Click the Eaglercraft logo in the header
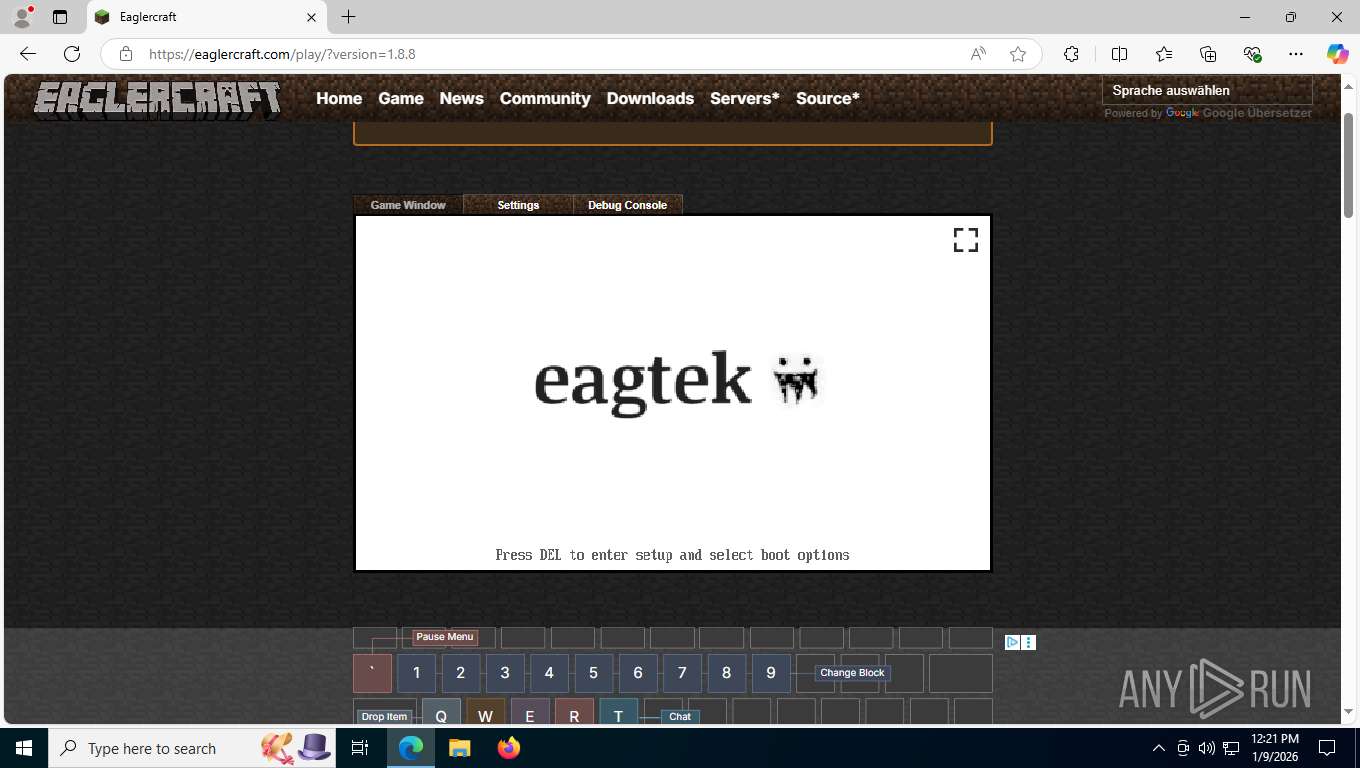This screenshot has width=1360, height=768. pyautogui.click(x=158, y=99)
